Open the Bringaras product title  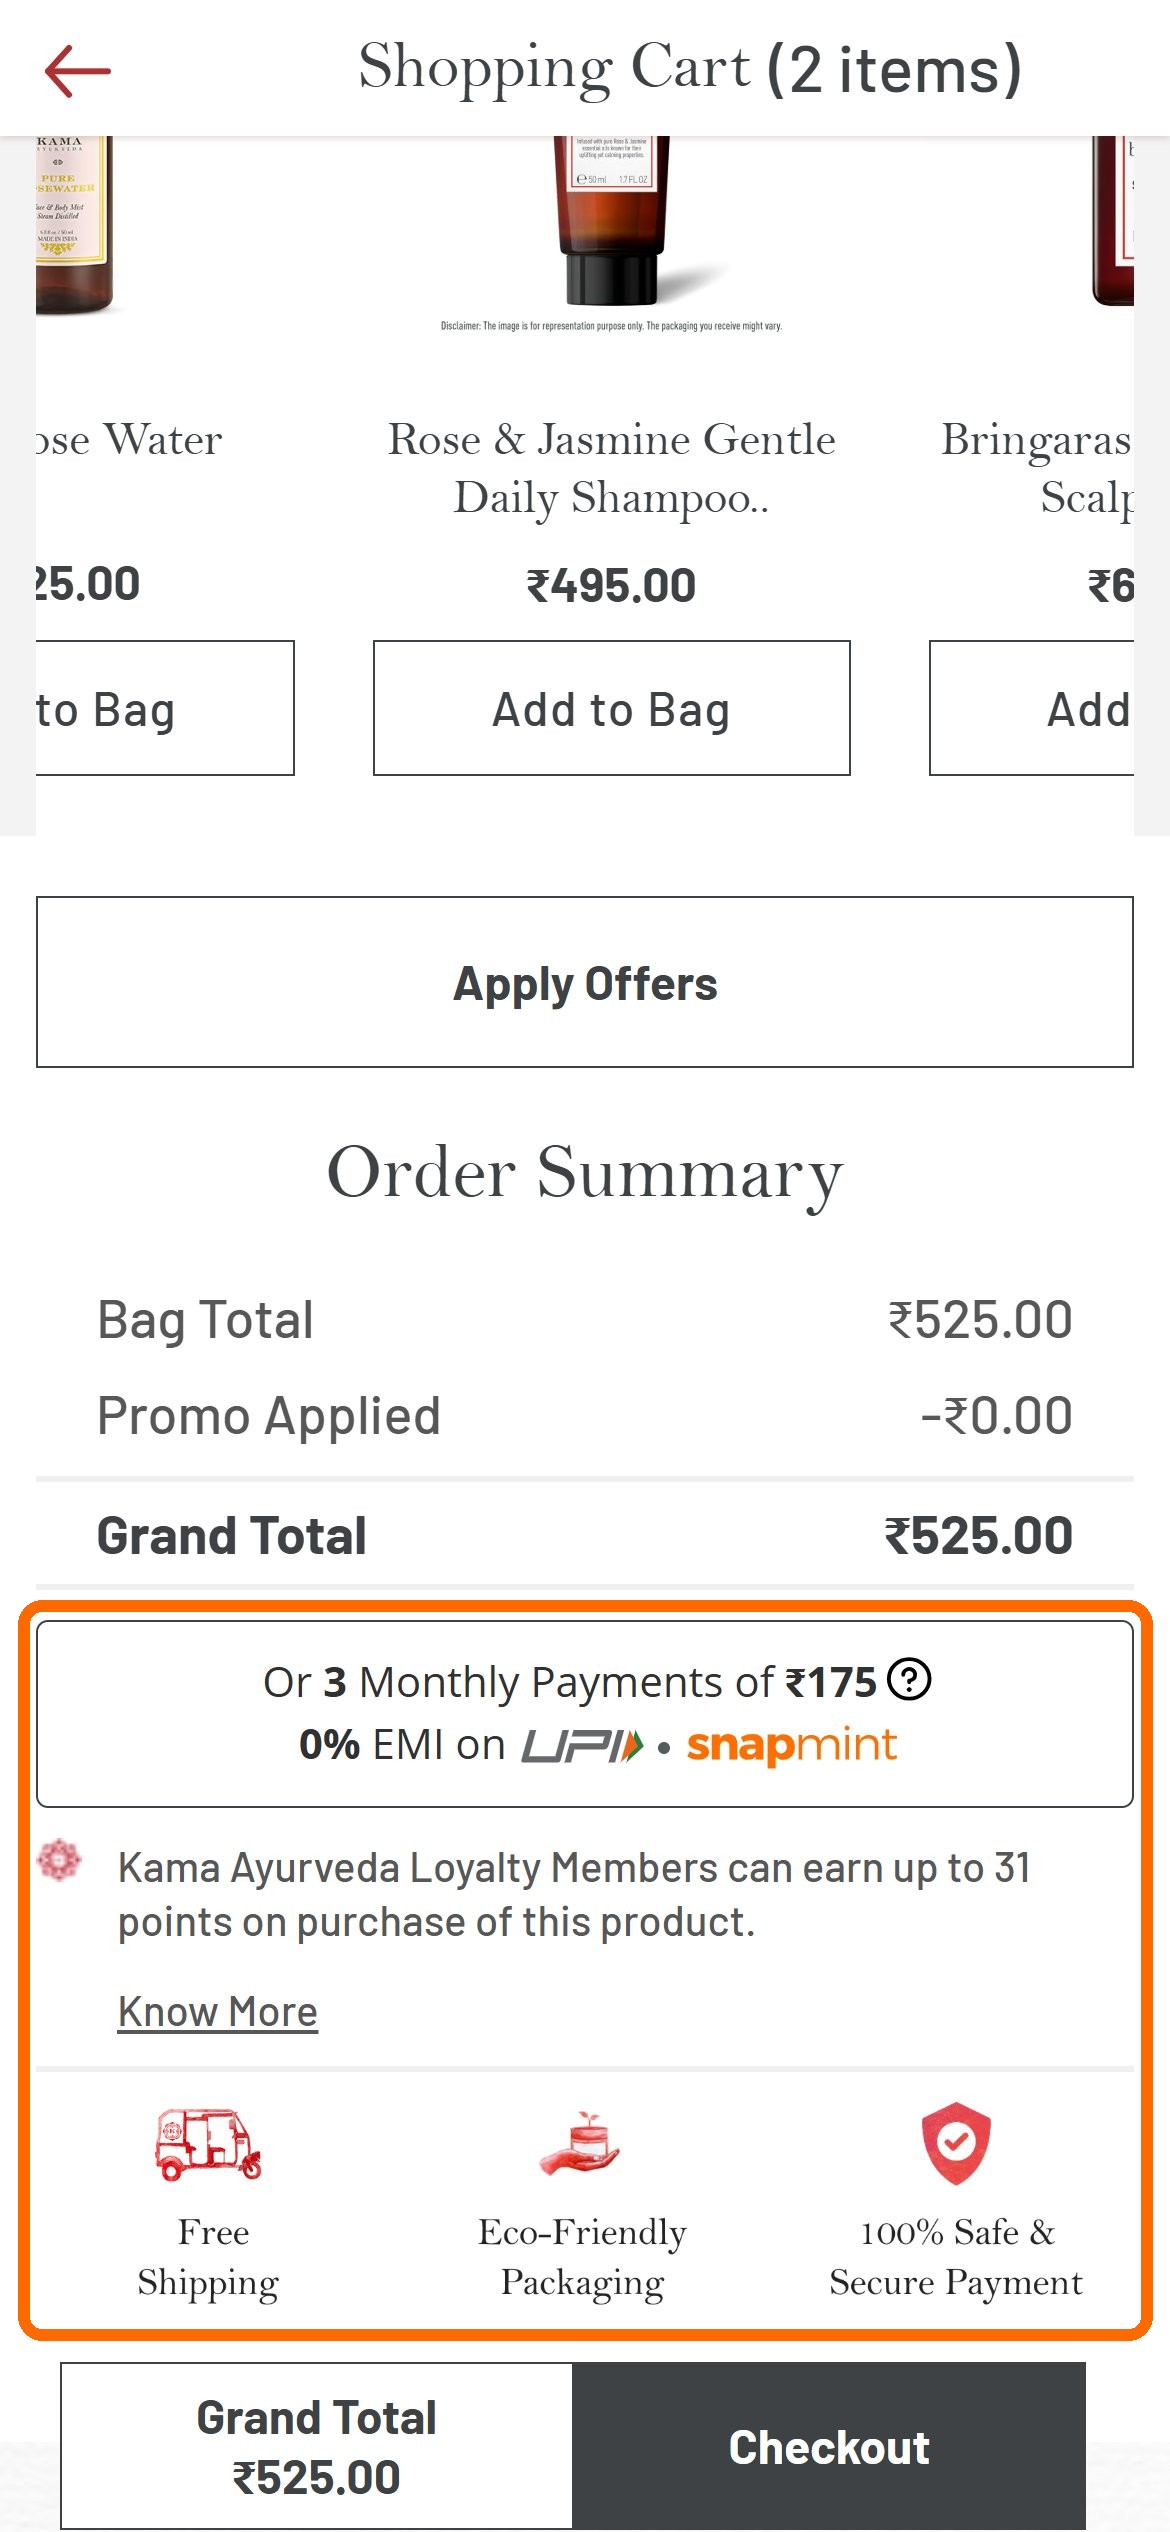tap(1037, 468)
